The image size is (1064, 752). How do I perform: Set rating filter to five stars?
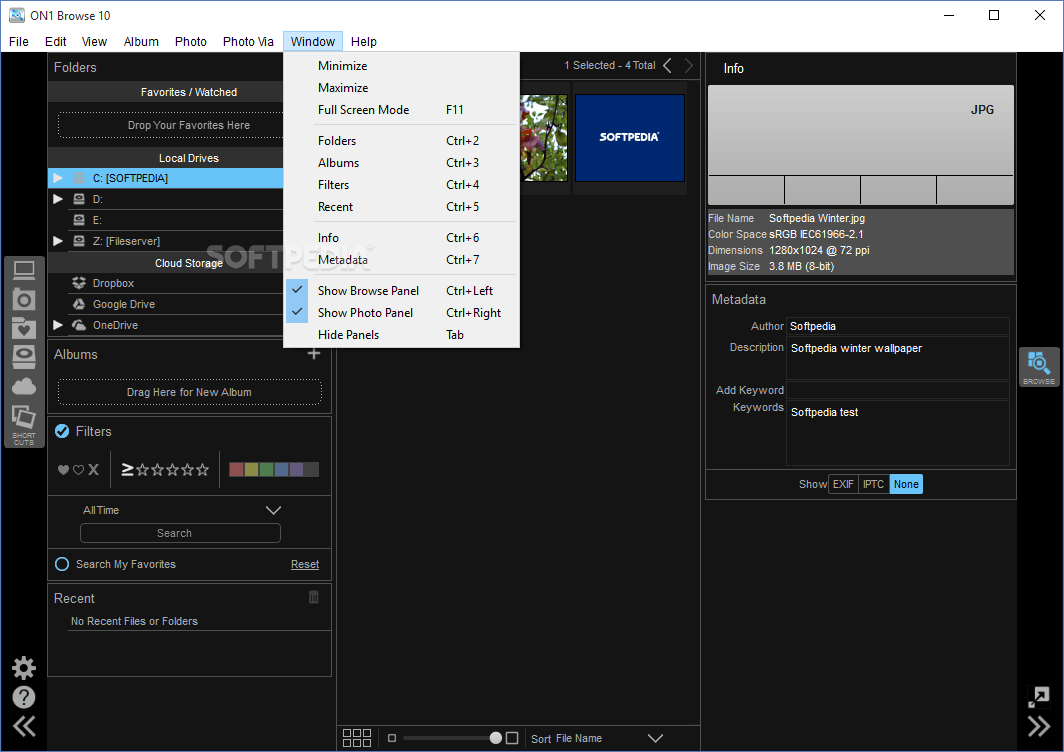(x=202, y=470)
